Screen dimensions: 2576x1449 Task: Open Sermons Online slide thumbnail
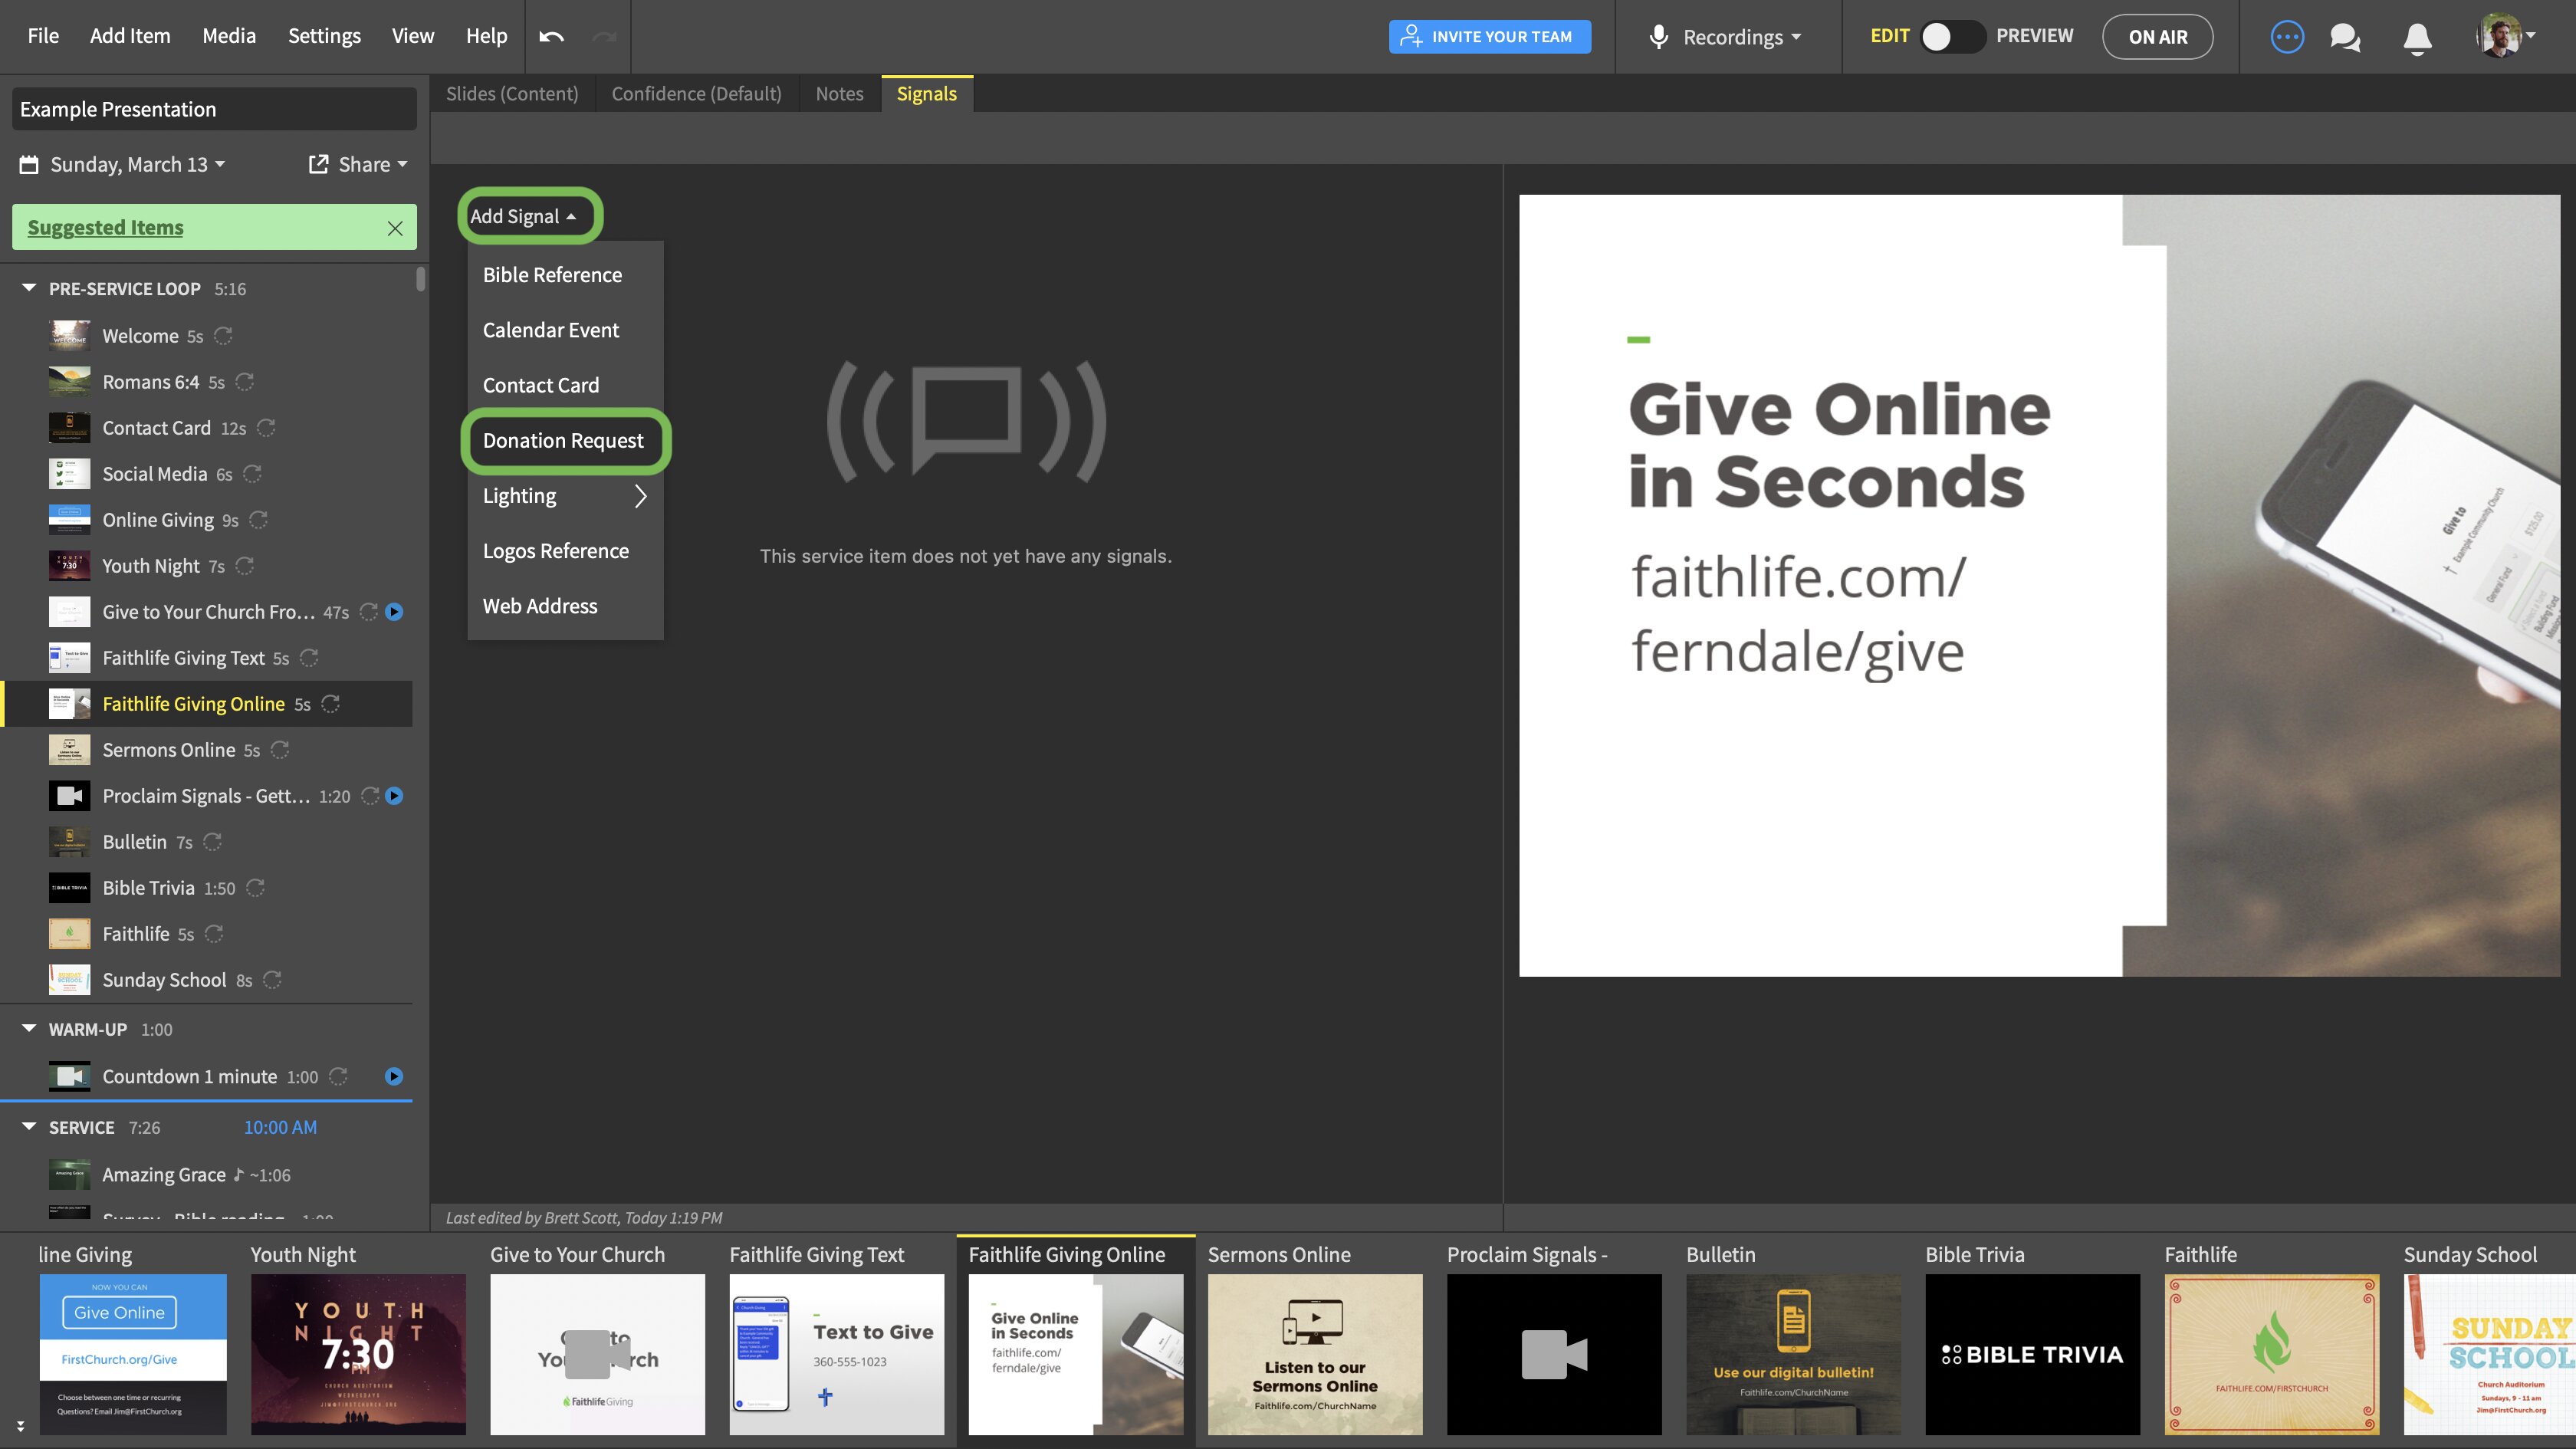coord(1315,1354)
